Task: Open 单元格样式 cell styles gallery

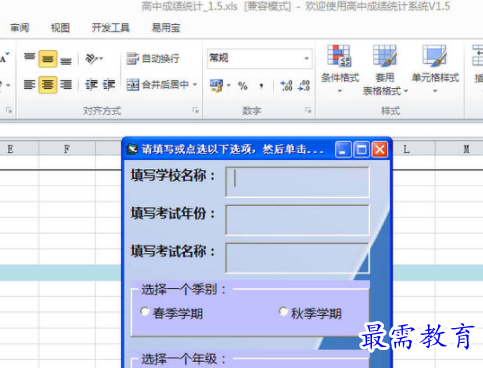Action: (435, 69)
